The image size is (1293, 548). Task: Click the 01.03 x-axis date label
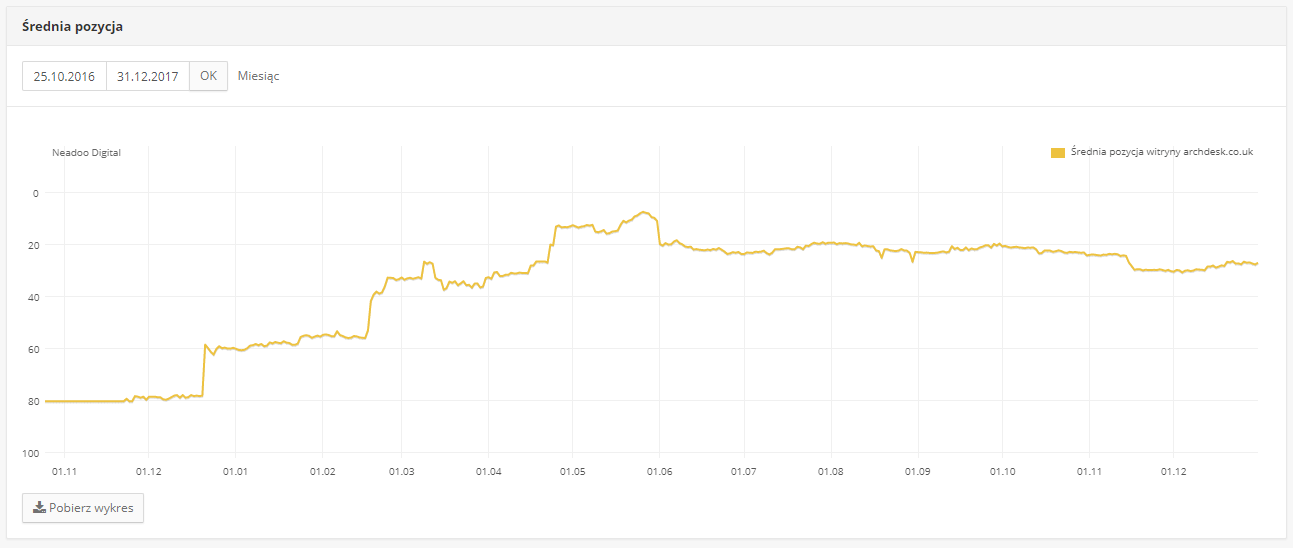tap(401, 471)
